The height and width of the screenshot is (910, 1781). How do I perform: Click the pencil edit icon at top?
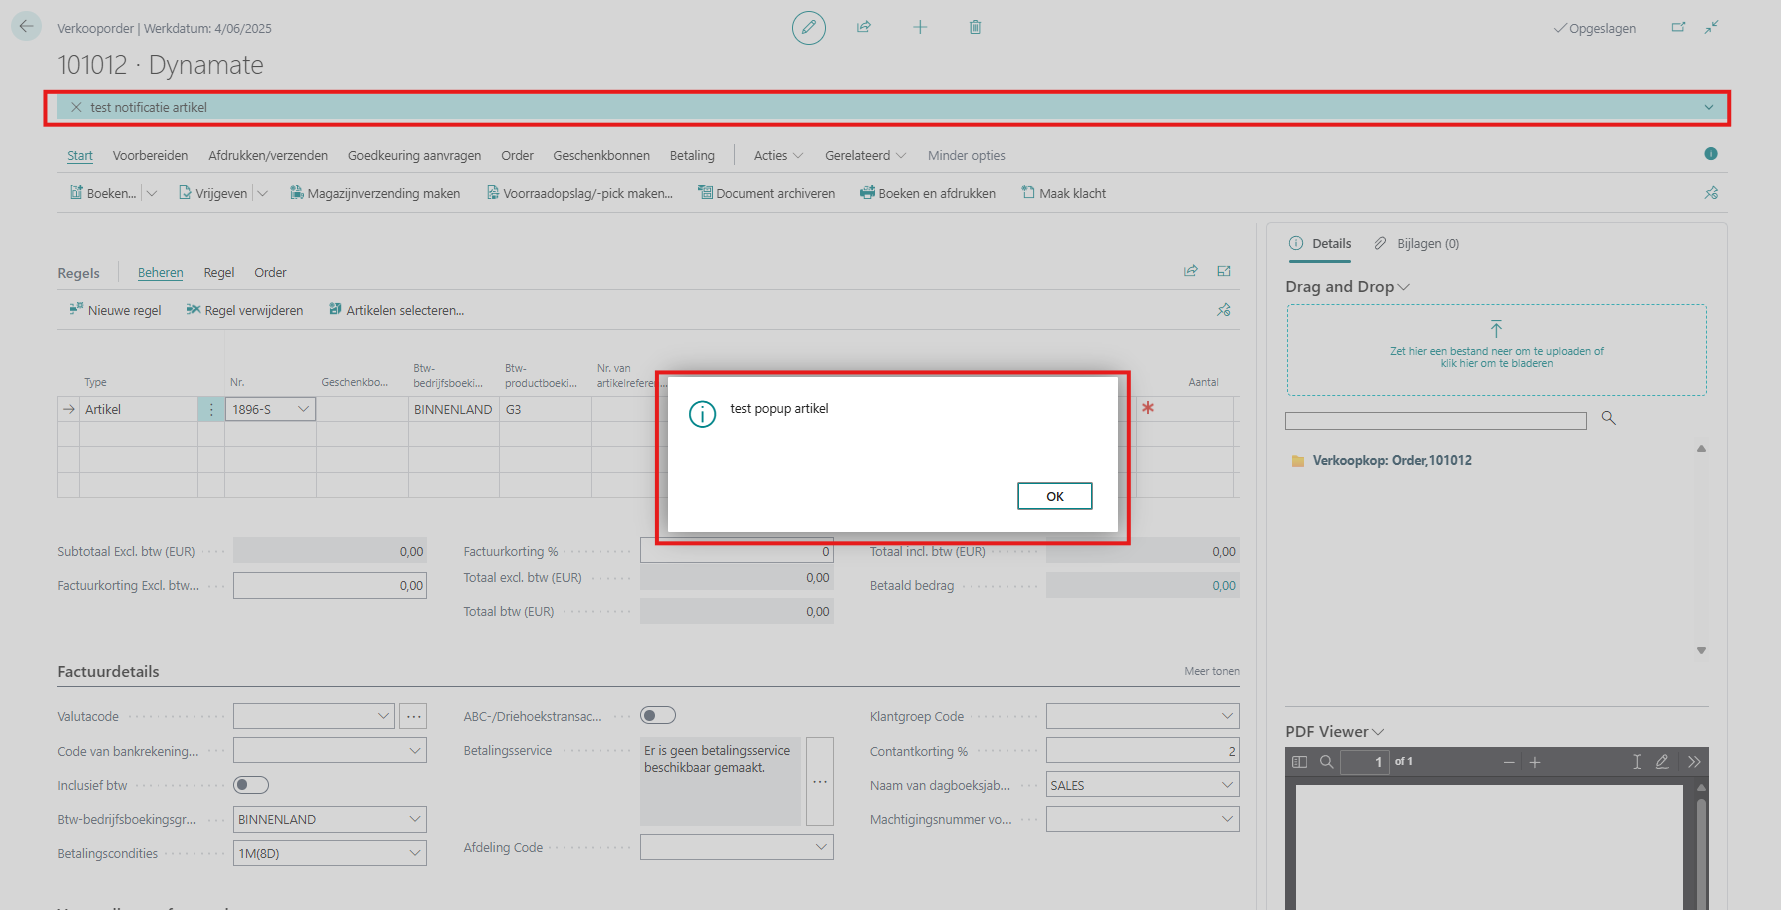tap(809, 28)
